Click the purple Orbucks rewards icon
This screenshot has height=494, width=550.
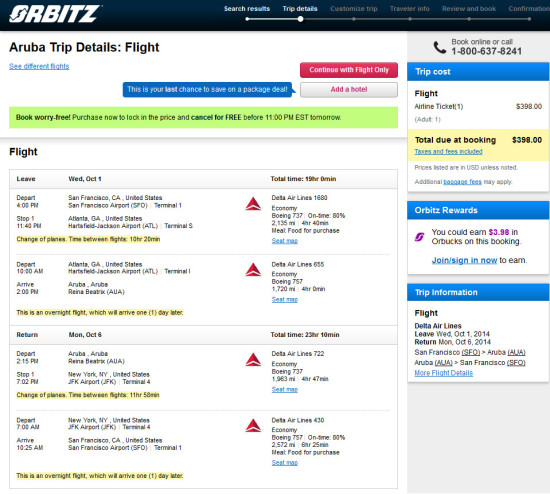click(419, 237)
